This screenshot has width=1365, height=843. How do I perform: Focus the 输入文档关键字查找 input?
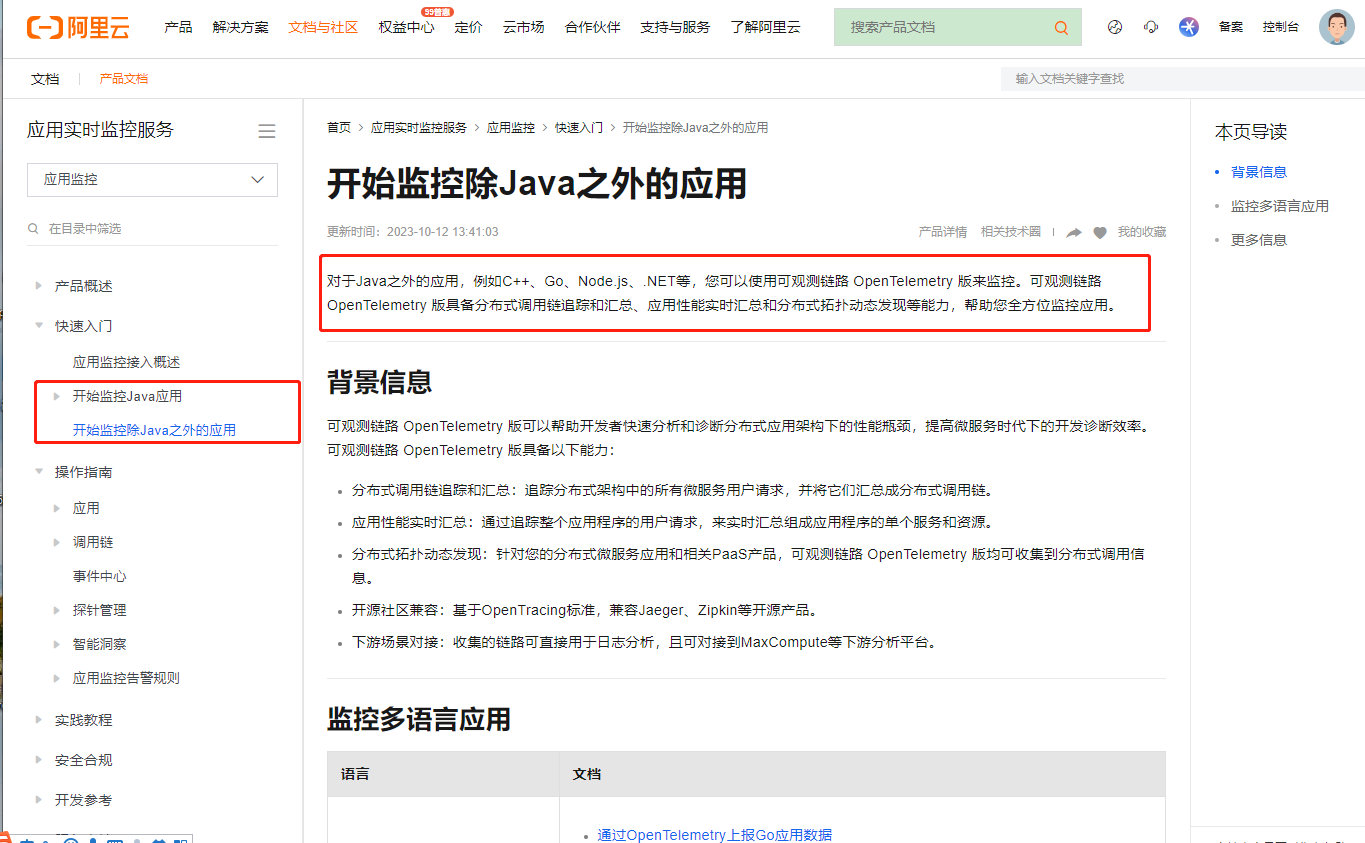[1181, 79]
